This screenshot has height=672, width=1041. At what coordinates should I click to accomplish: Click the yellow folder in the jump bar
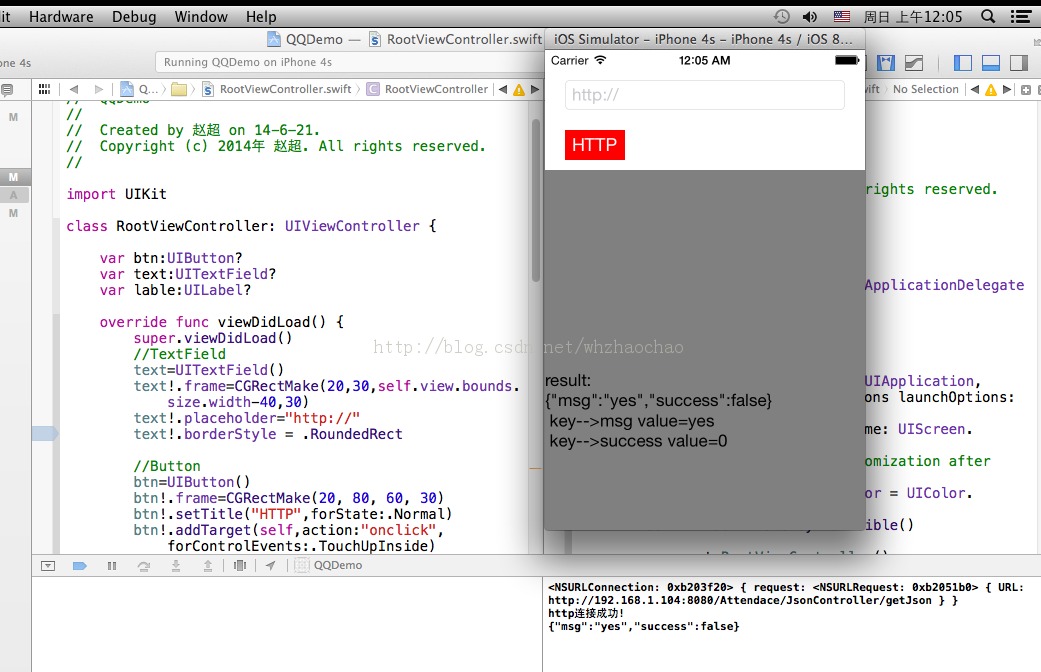[179, 89]
